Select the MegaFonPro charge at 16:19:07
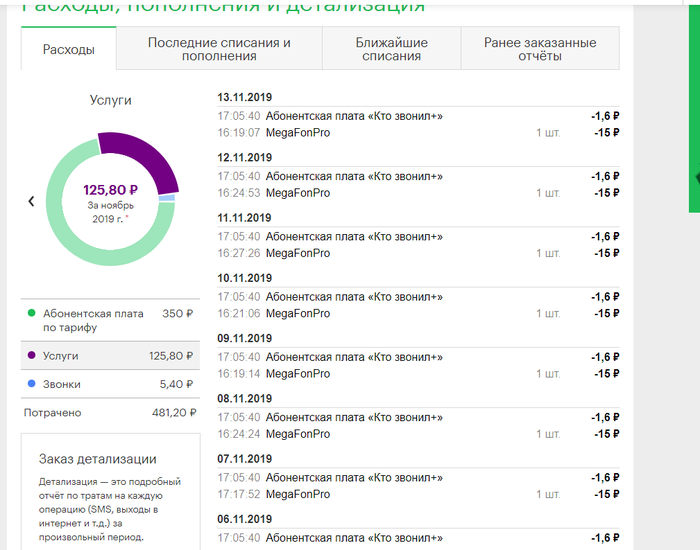Viewport: 700px width, 550px height. (x=298, y=132)
